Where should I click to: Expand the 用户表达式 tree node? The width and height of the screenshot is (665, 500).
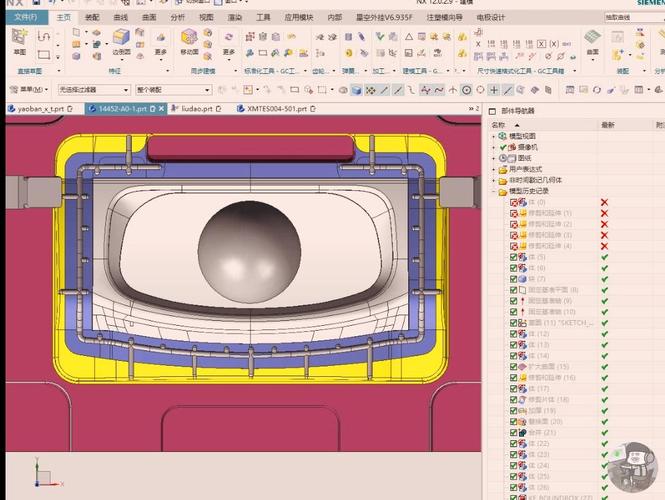pos(494,169)
